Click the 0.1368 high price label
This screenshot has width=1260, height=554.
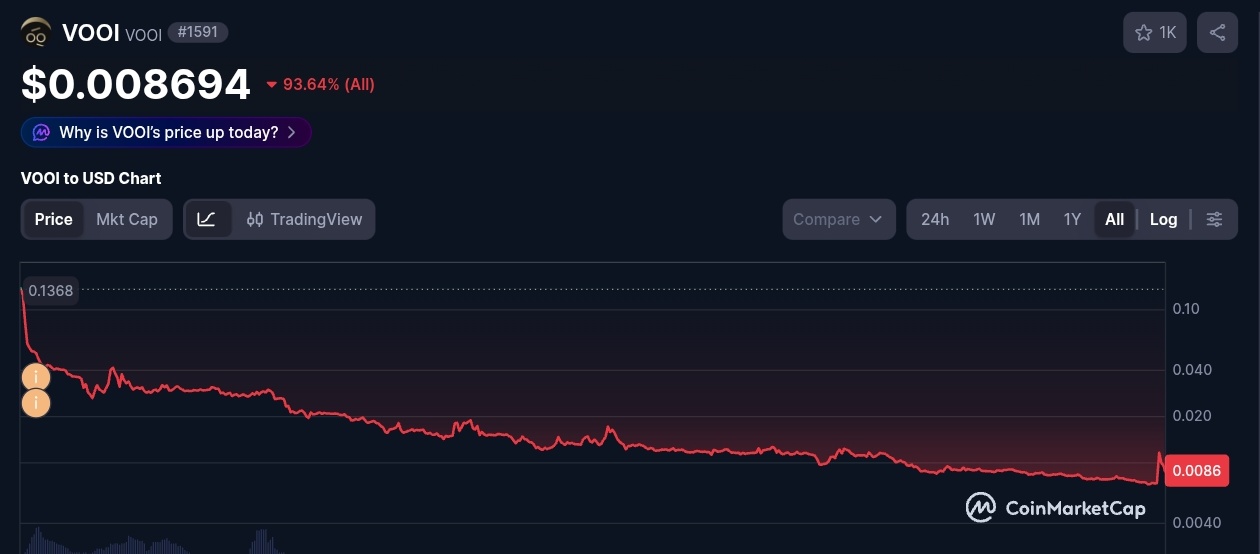pyautogui.click(x=50, y=290)
